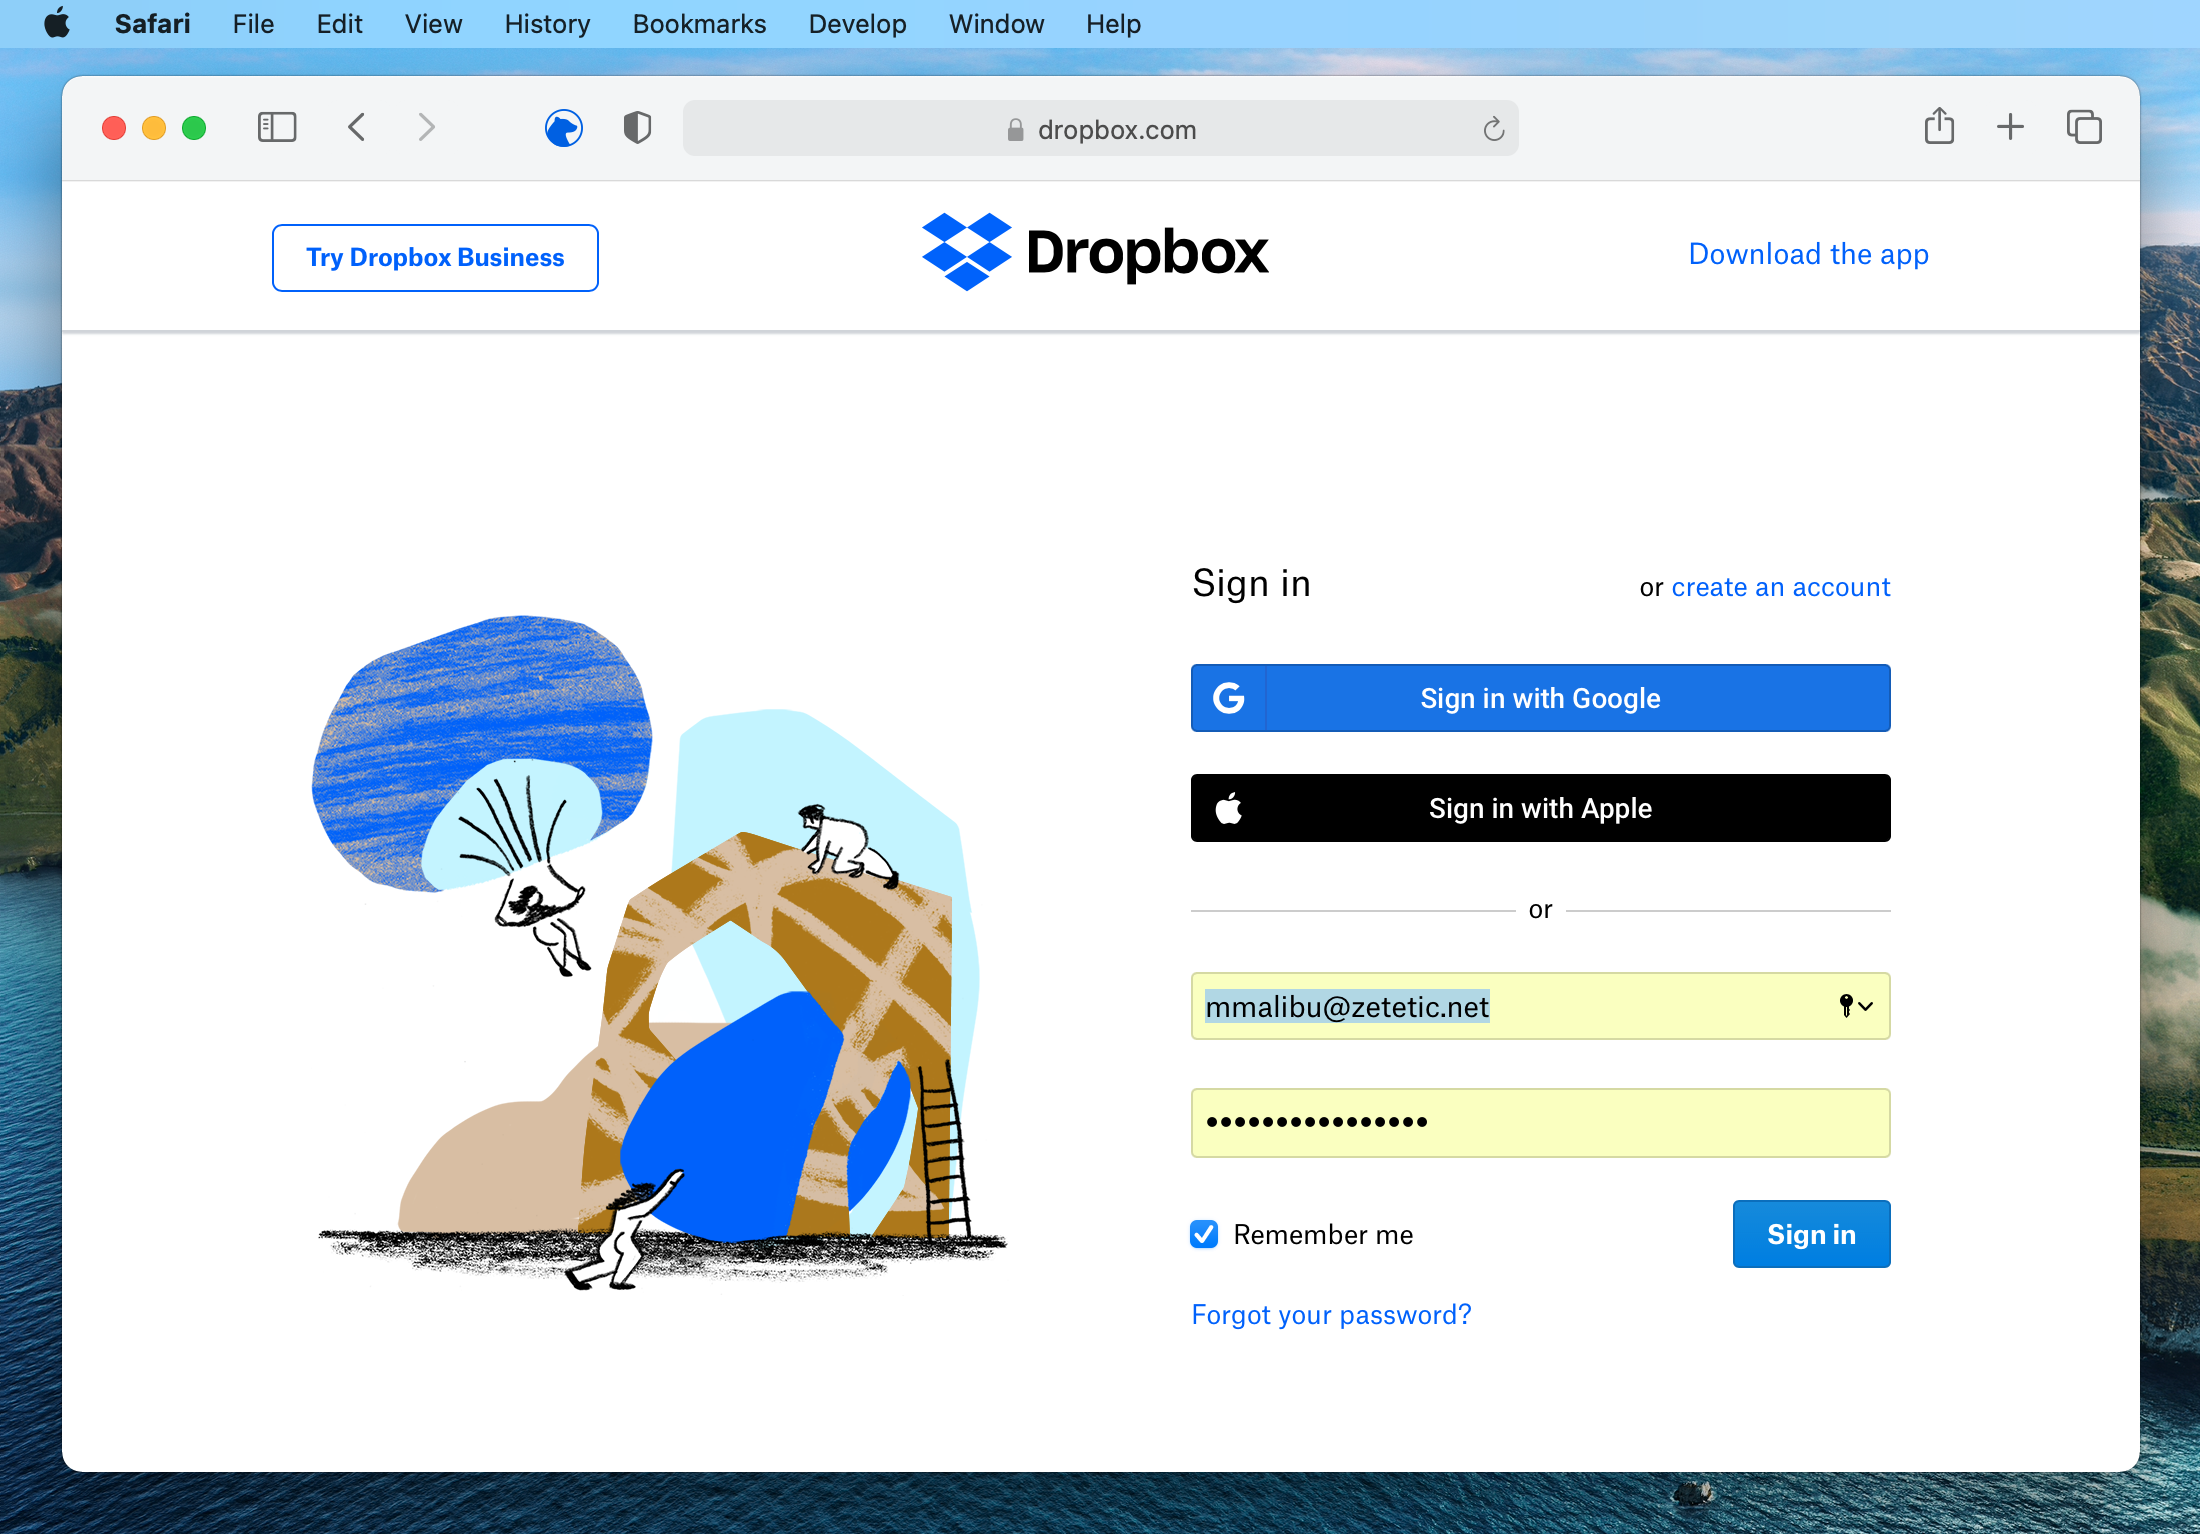Reload the page
Screen dimensions: 2200x1534
coord(1493,129)
